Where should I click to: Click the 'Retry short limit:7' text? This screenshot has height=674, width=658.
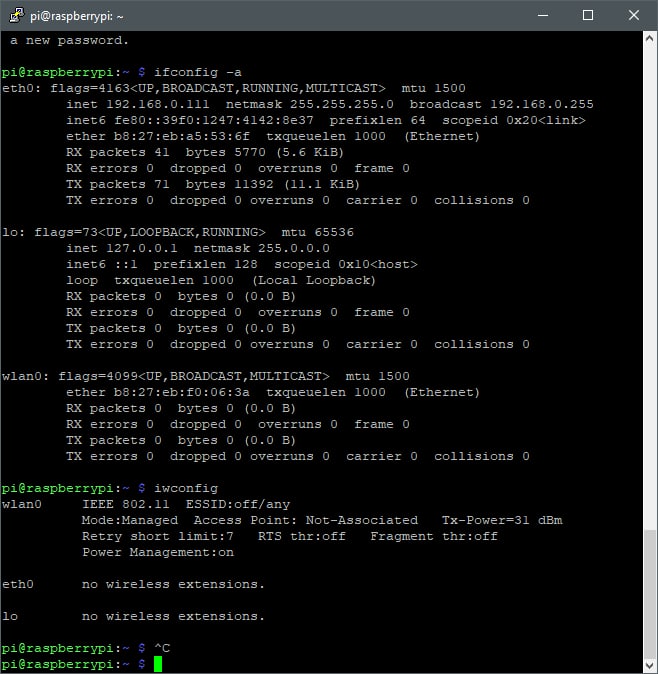pyautogui.click(x=158, y=536)
